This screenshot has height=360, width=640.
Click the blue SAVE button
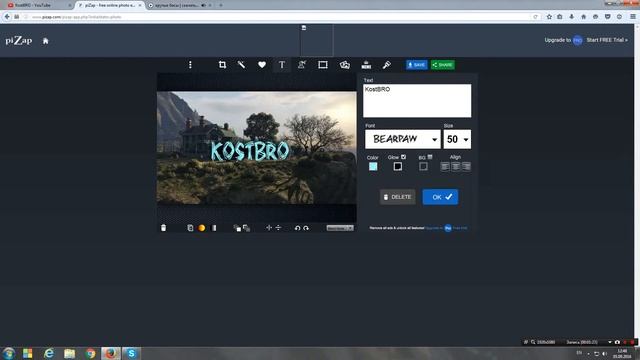click(417, 65)
